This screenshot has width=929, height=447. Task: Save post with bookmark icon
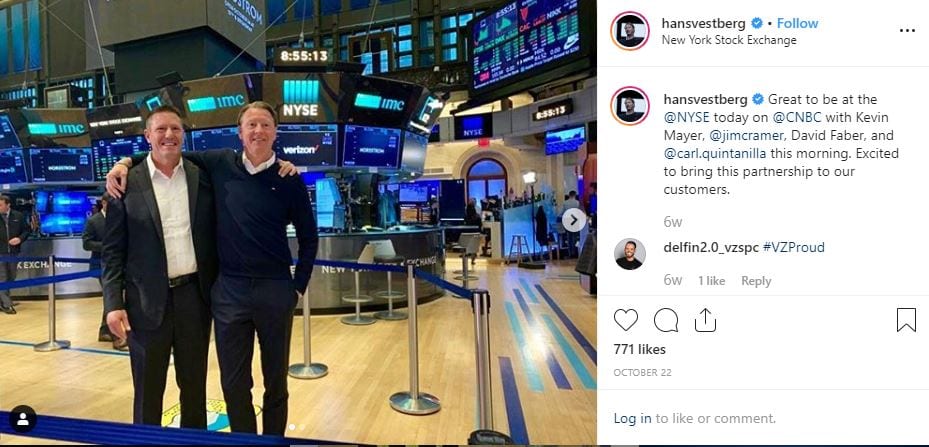906,320
